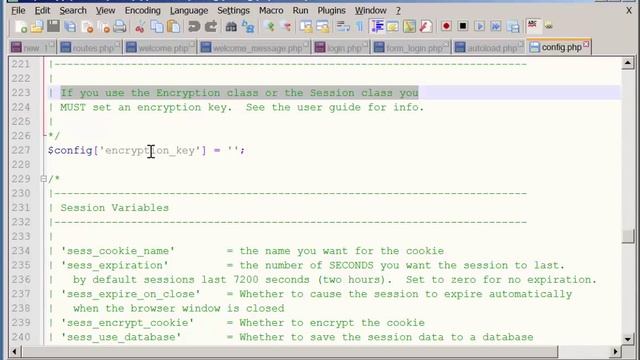This screenshot has width=640, height=360.
Task: Click User Defined Language icon
Action: click(393, 27)
